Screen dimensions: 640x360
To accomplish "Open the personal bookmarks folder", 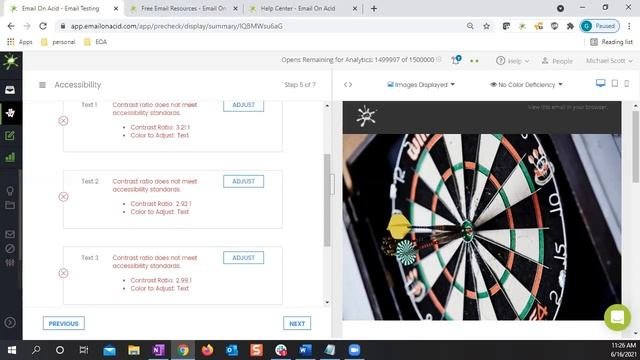I will tap(58, 42).
